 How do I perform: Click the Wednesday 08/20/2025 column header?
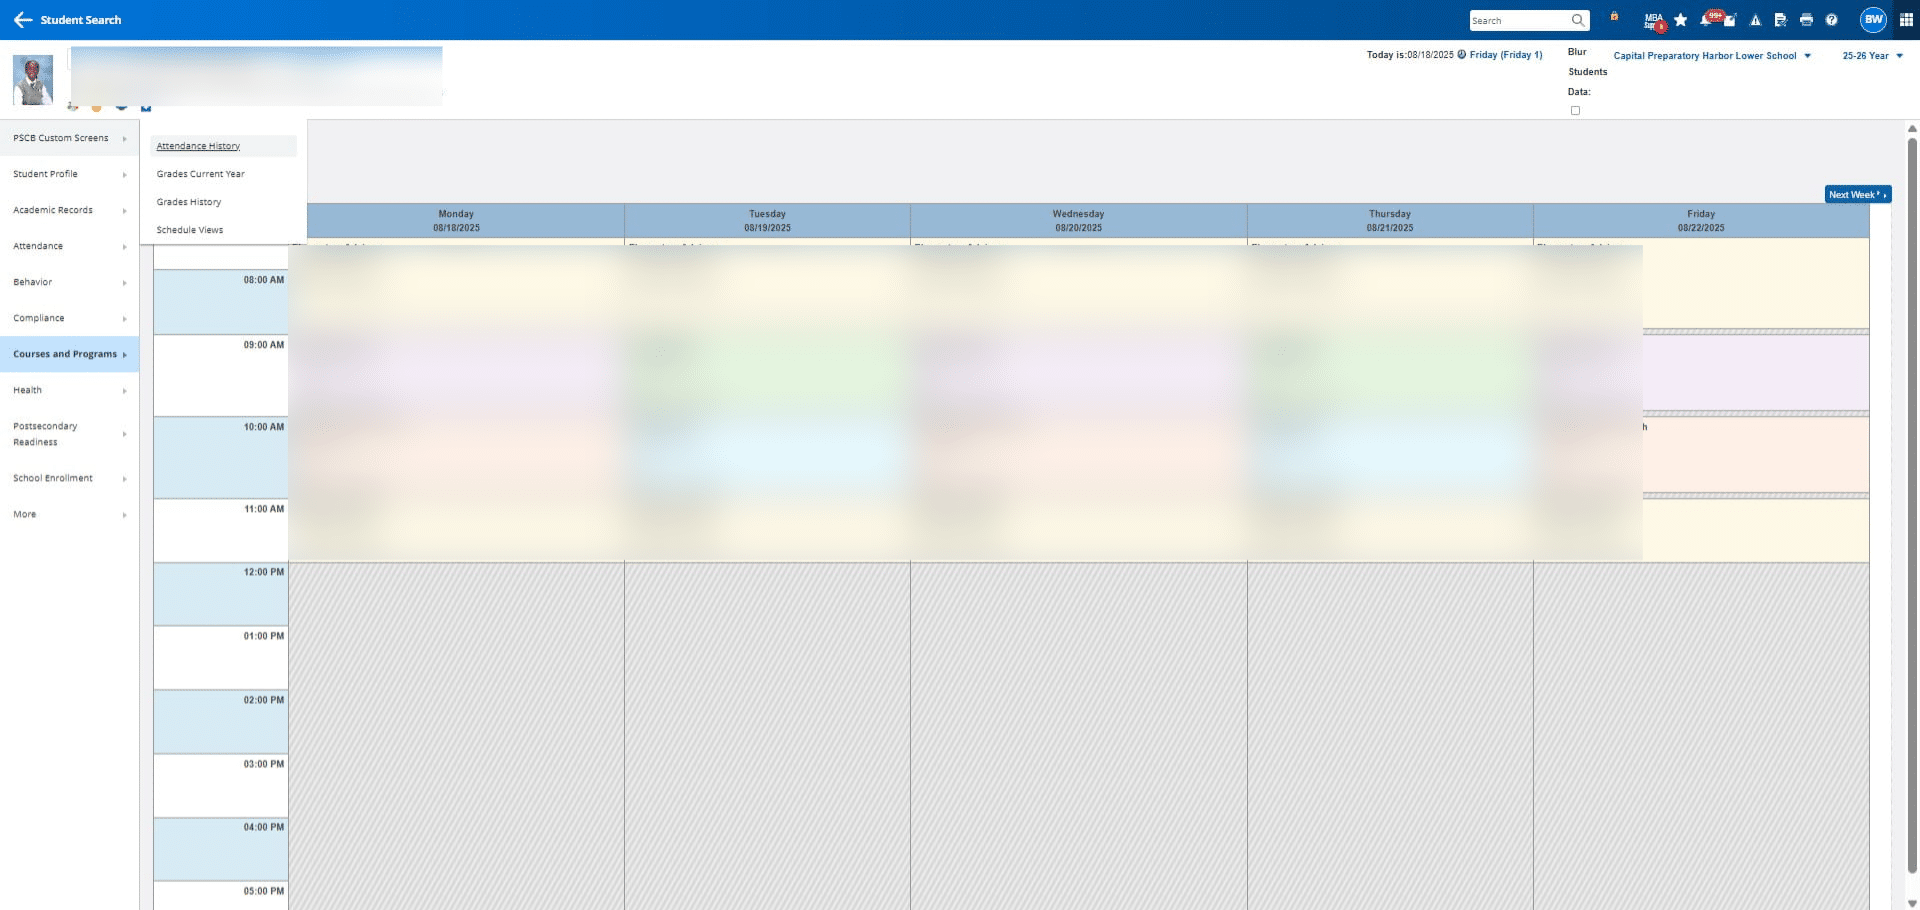[1078, 221]
